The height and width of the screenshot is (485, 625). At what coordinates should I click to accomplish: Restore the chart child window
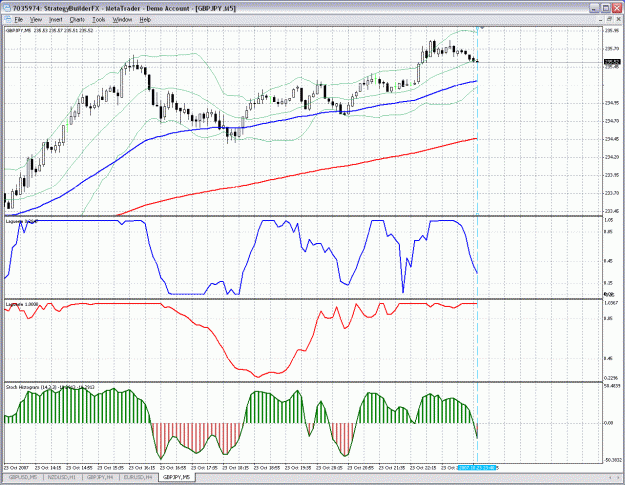click(609, 19)
